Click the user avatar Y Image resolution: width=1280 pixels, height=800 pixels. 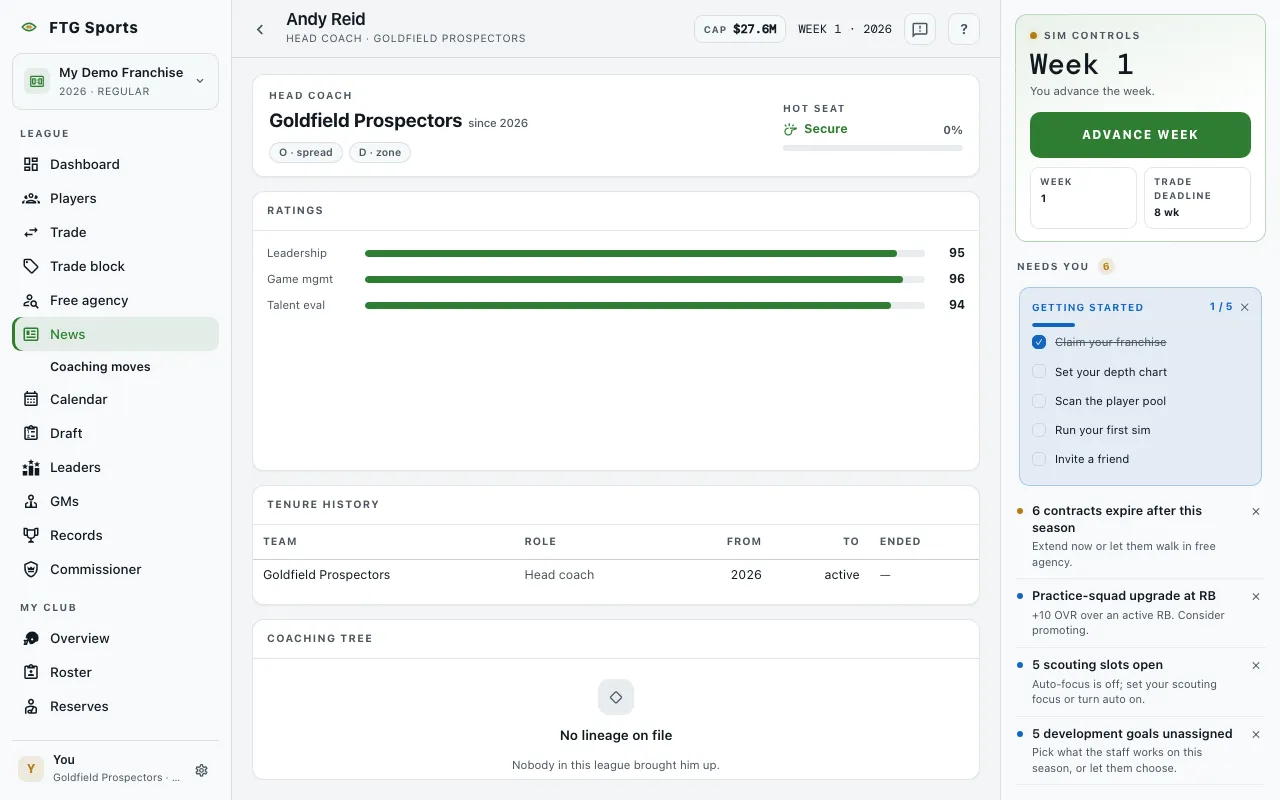(x=31, y=769)
